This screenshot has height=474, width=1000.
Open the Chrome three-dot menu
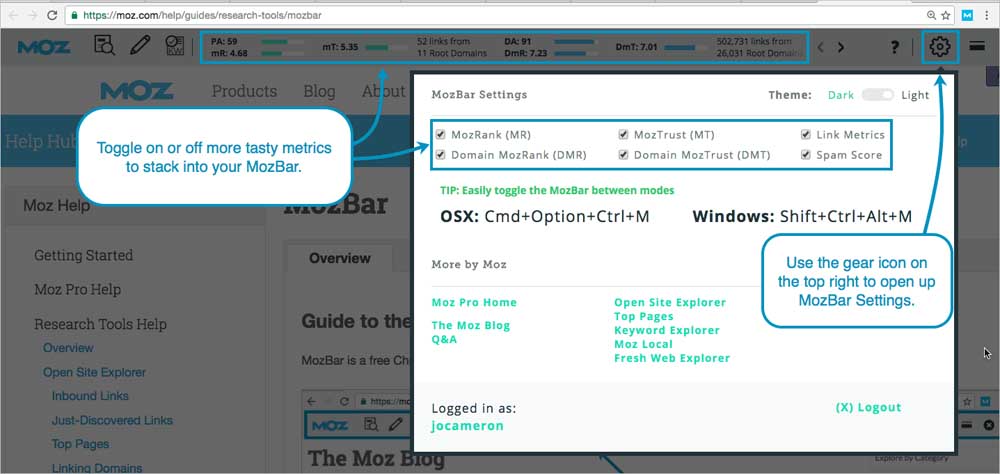(986, 15)
